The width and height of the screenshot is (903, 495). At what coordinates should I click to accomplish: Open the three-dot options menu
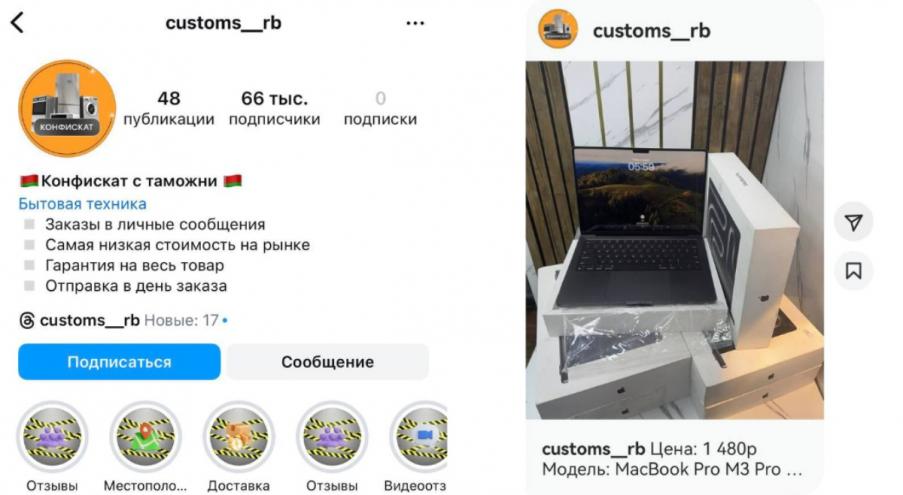tap(415, 23)
